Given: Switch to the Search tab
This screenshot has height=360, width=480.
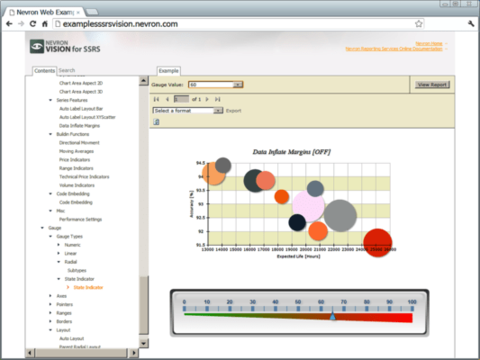Looking at the screenshot, I should 67,70.
